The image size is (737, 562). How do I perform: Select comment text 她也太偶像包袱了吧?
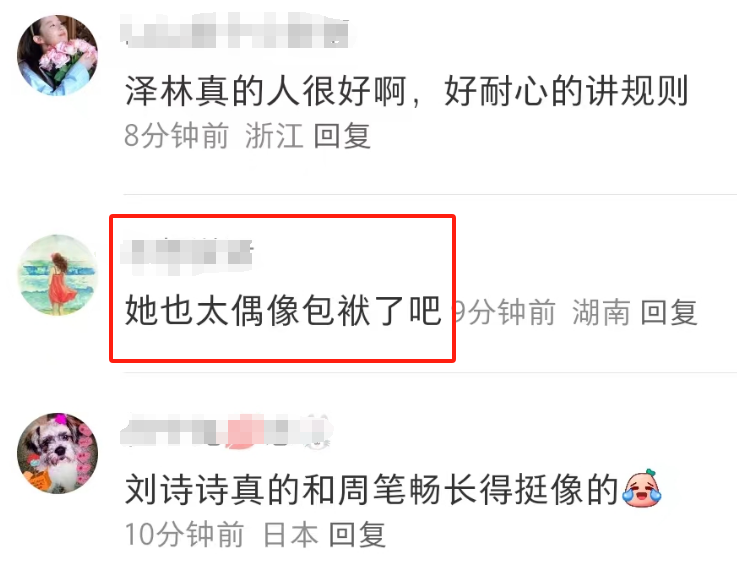pos(283,311)
